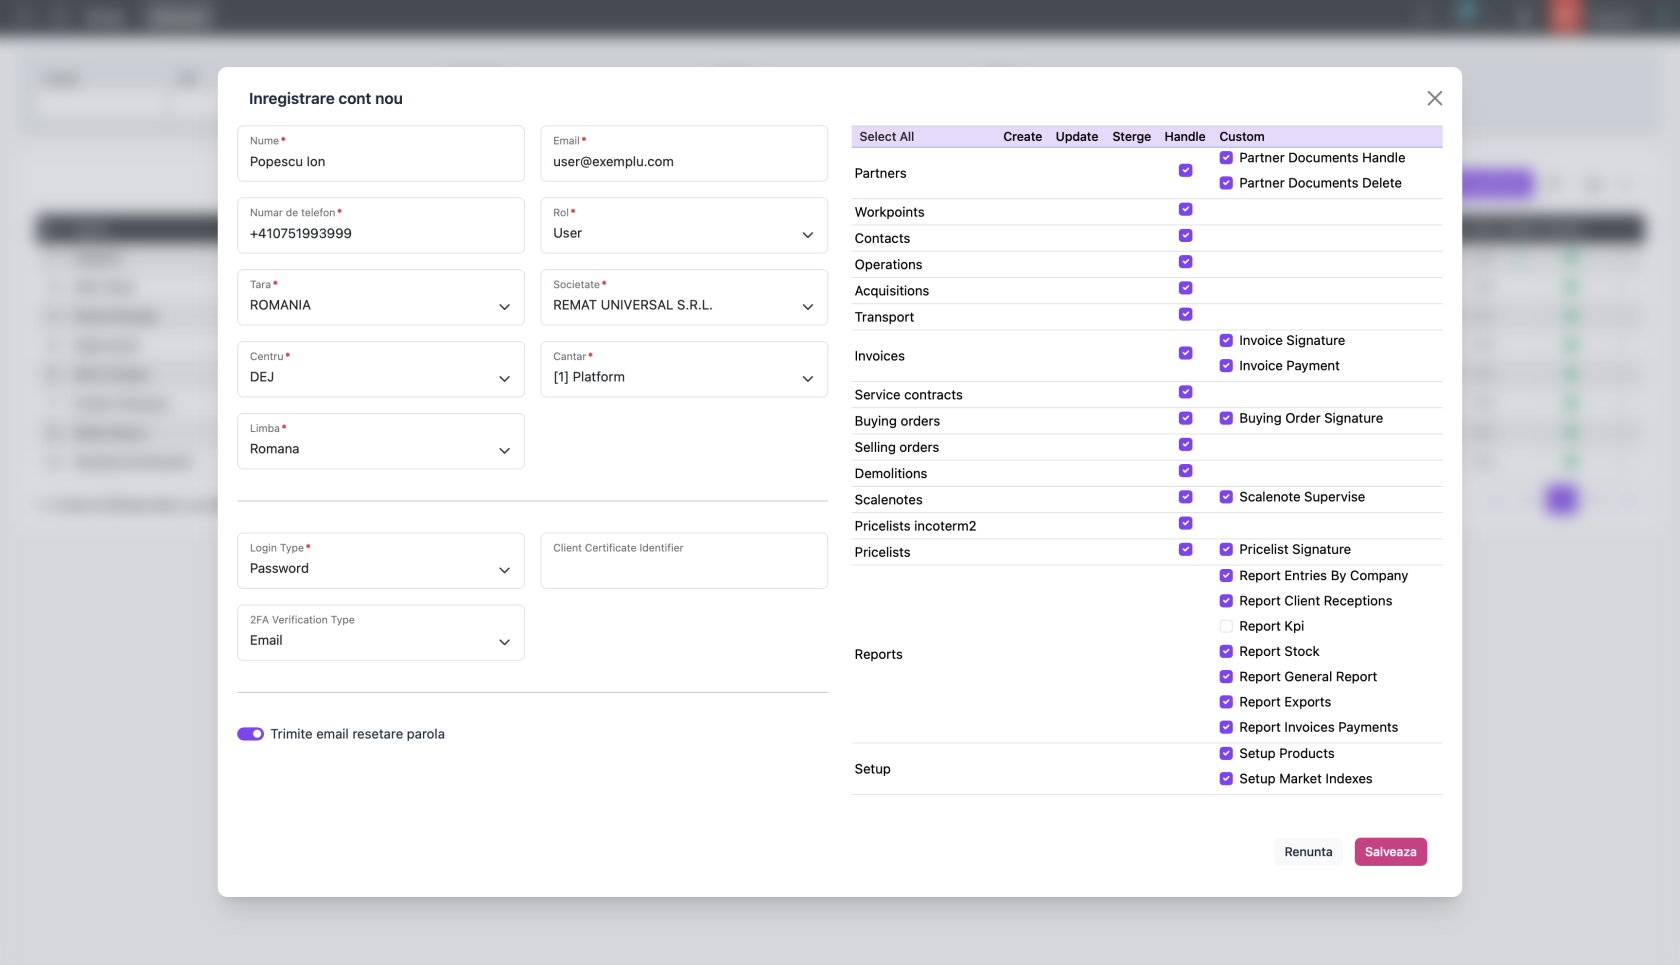Click the Update column header
The image size is (1680, 965).
[x=1076, y=137]
